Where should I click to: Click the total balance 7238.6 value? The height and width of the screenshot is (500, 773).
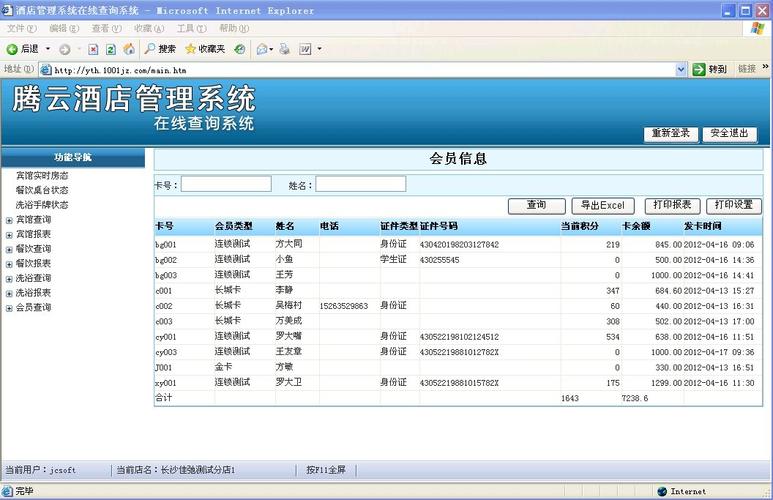pyautogui.click(x=635, y=398)
